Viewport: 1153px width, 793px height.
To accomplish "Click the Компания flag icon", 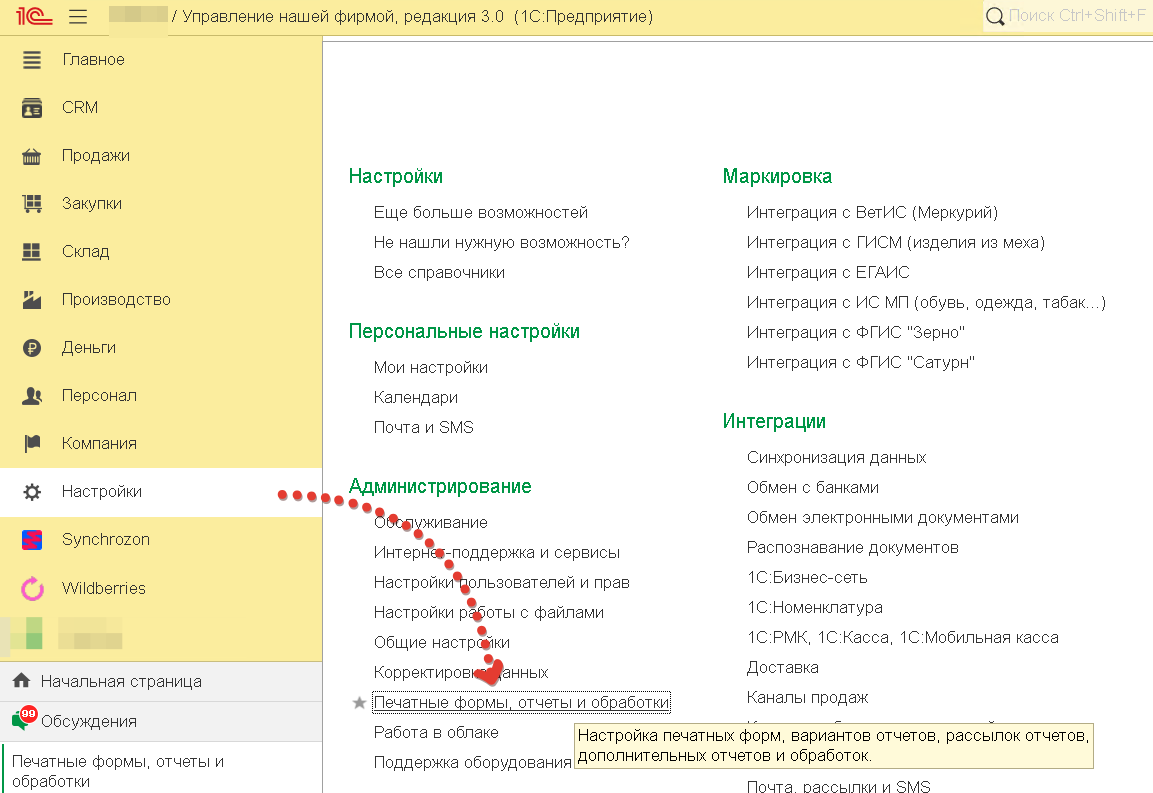I will click(x=32, y=444).
